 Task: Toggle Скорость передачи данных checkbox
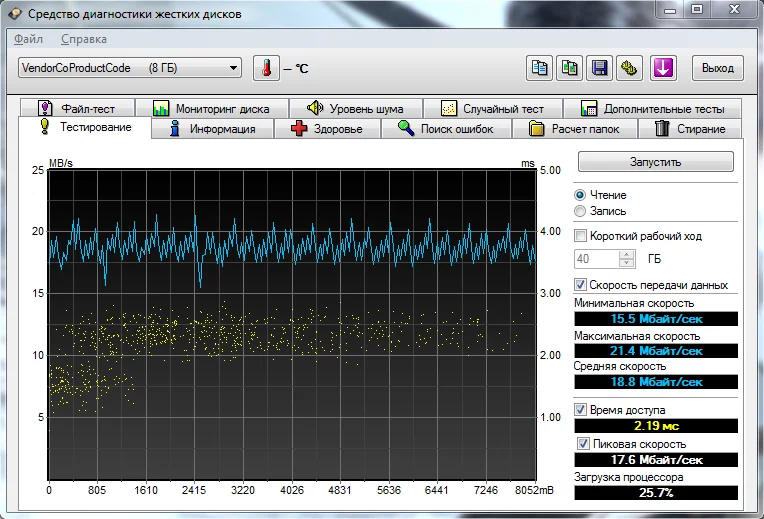581,285
